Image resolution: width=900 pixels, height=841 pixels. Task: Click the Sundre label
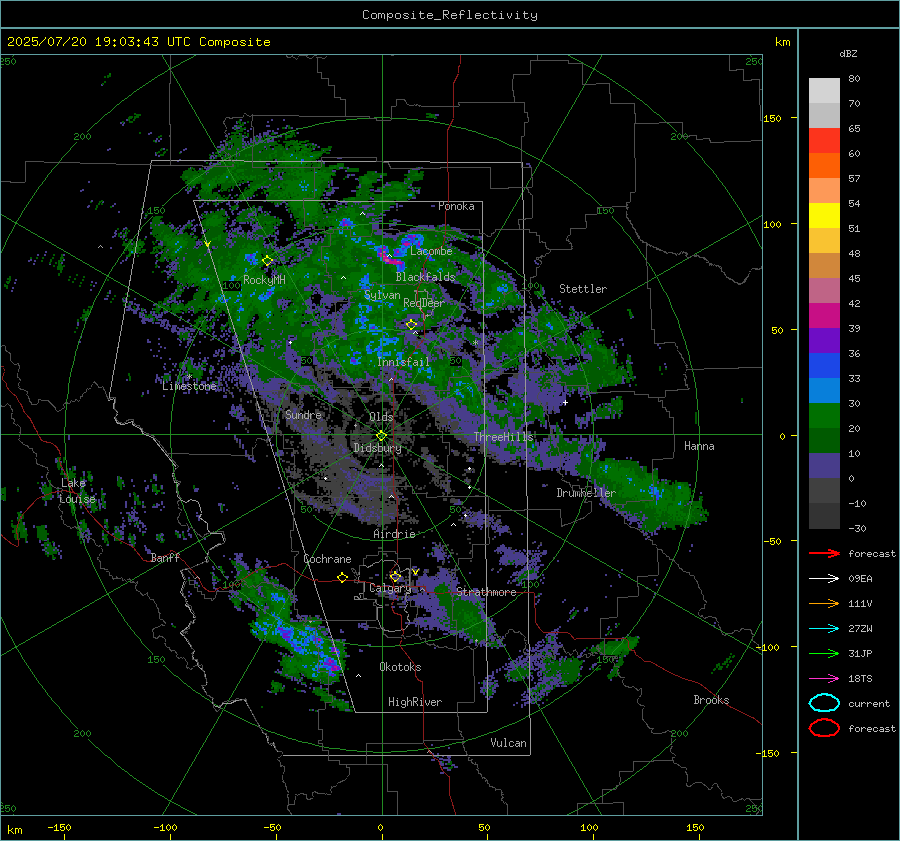[303, 414]
